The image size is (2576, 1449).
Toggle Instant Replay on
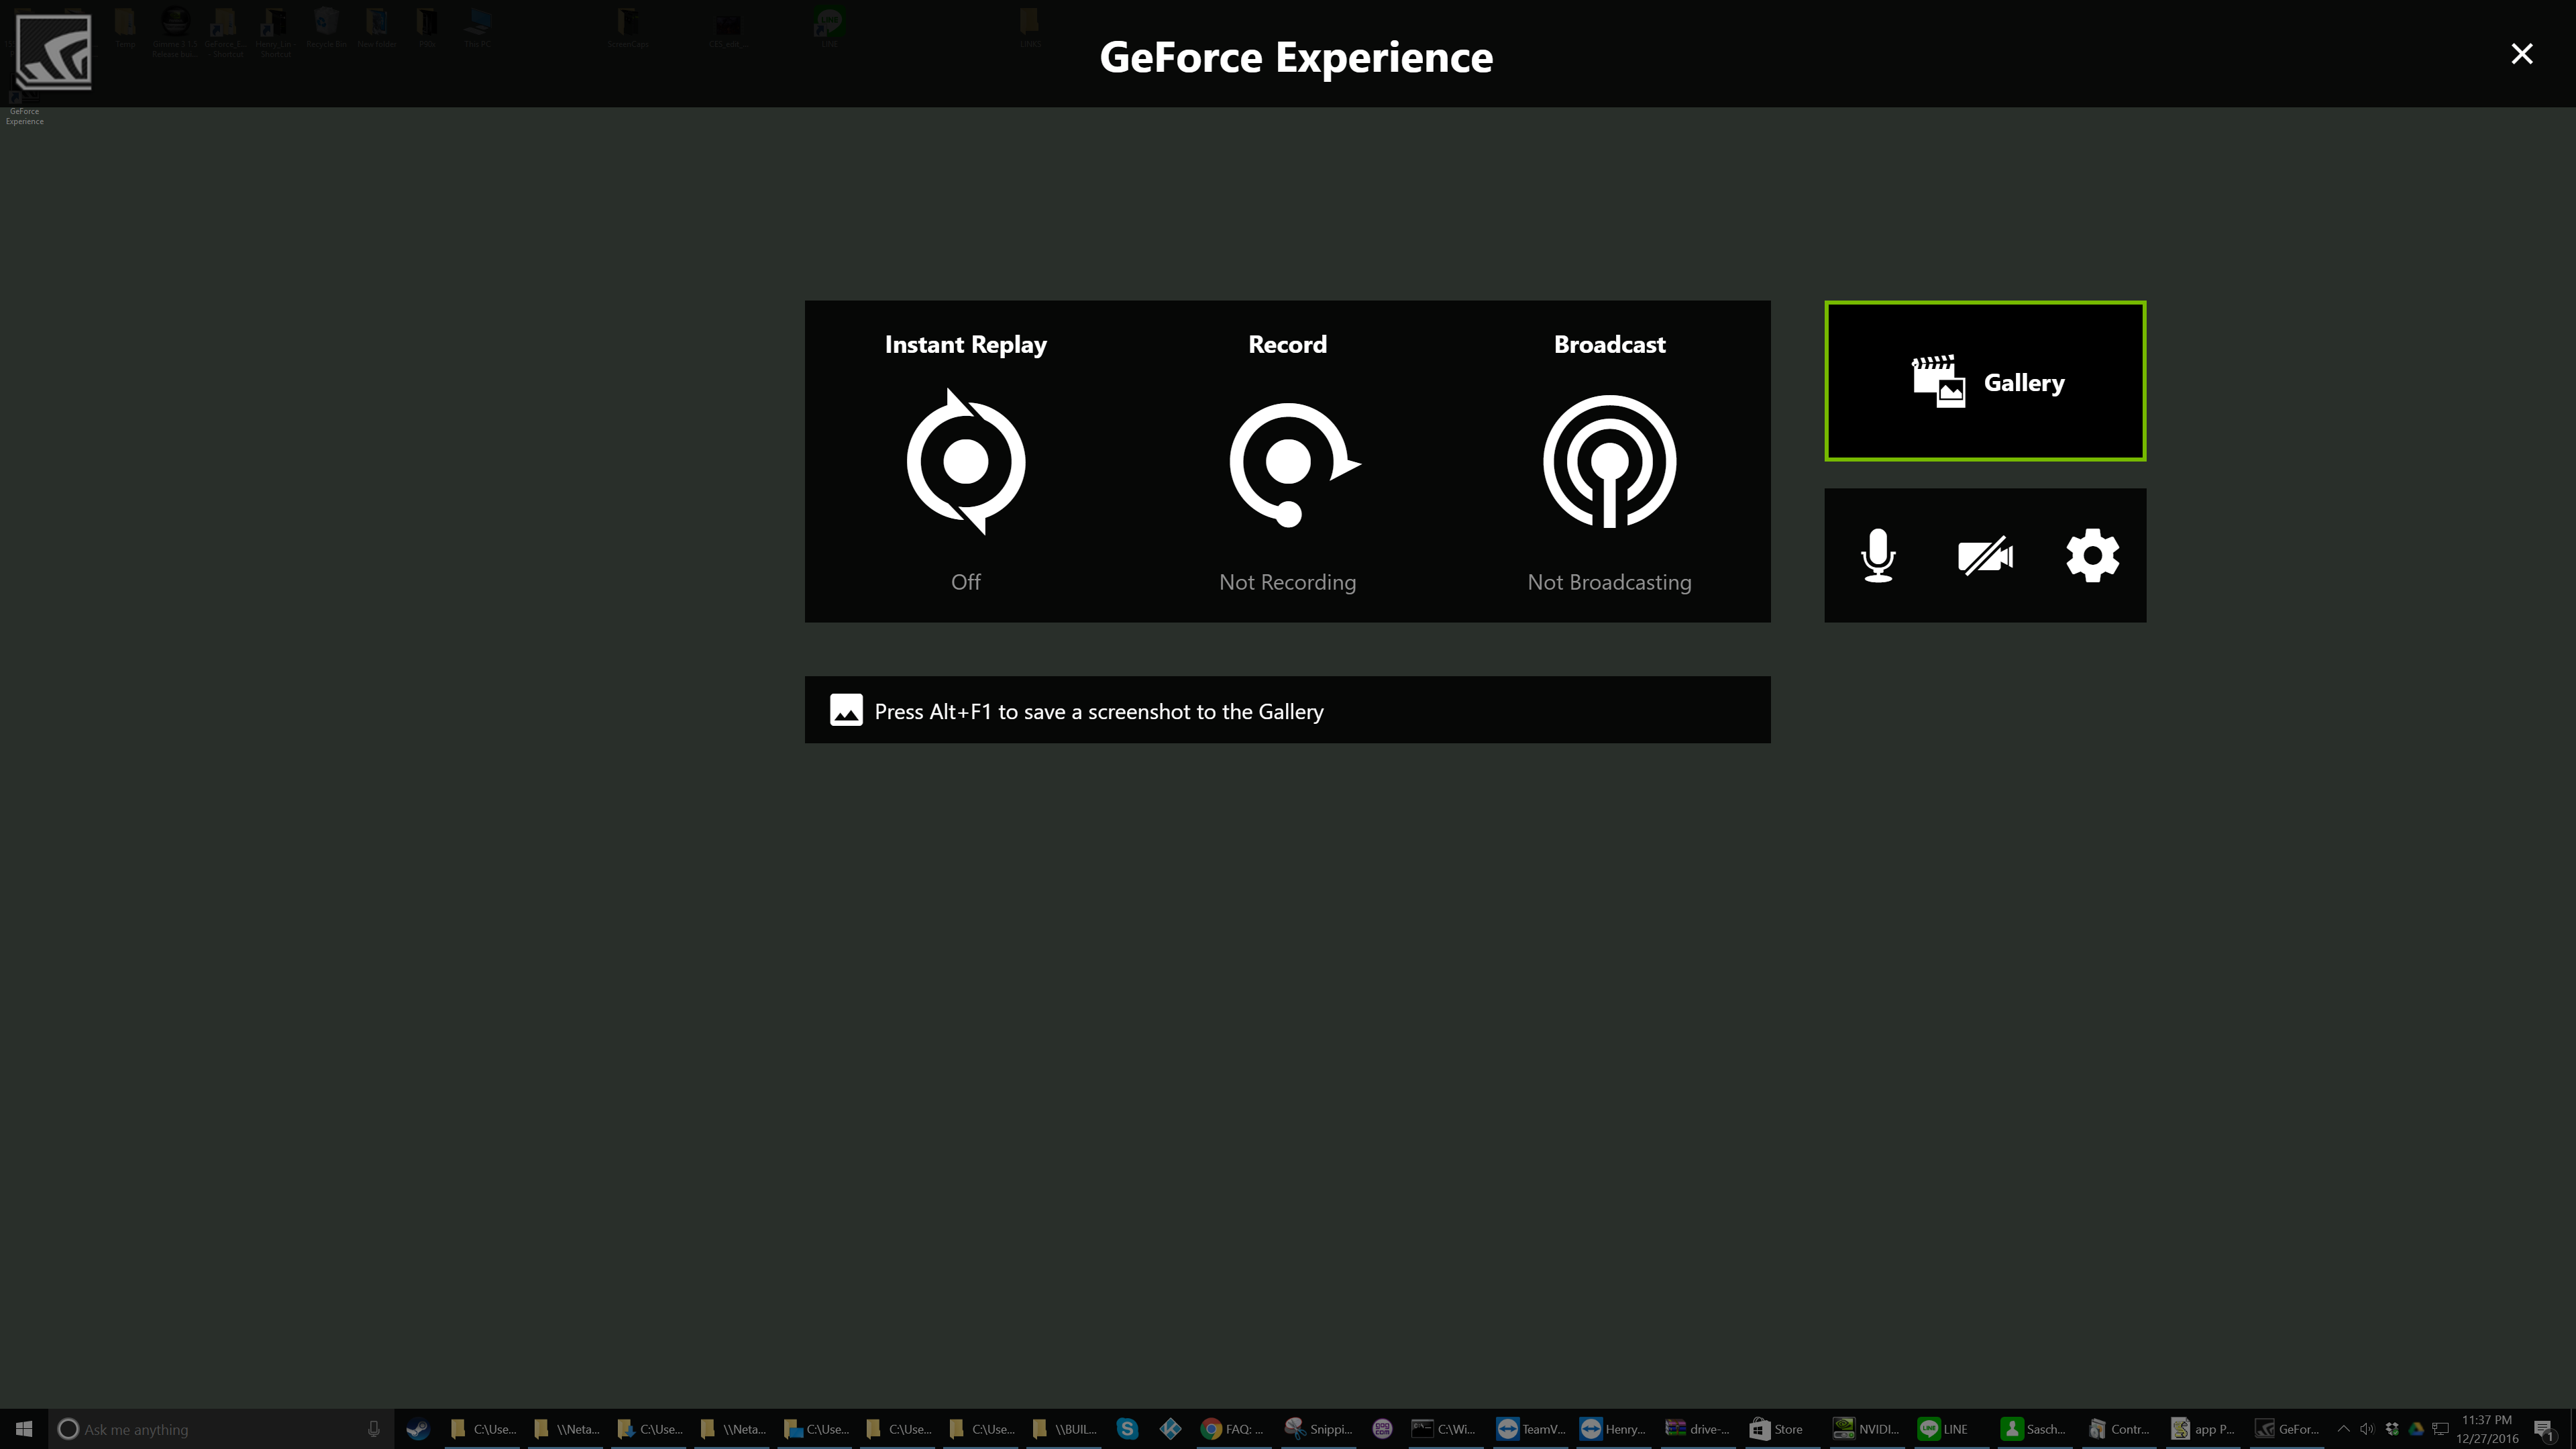pyautogui.click(x=965, y=462)
